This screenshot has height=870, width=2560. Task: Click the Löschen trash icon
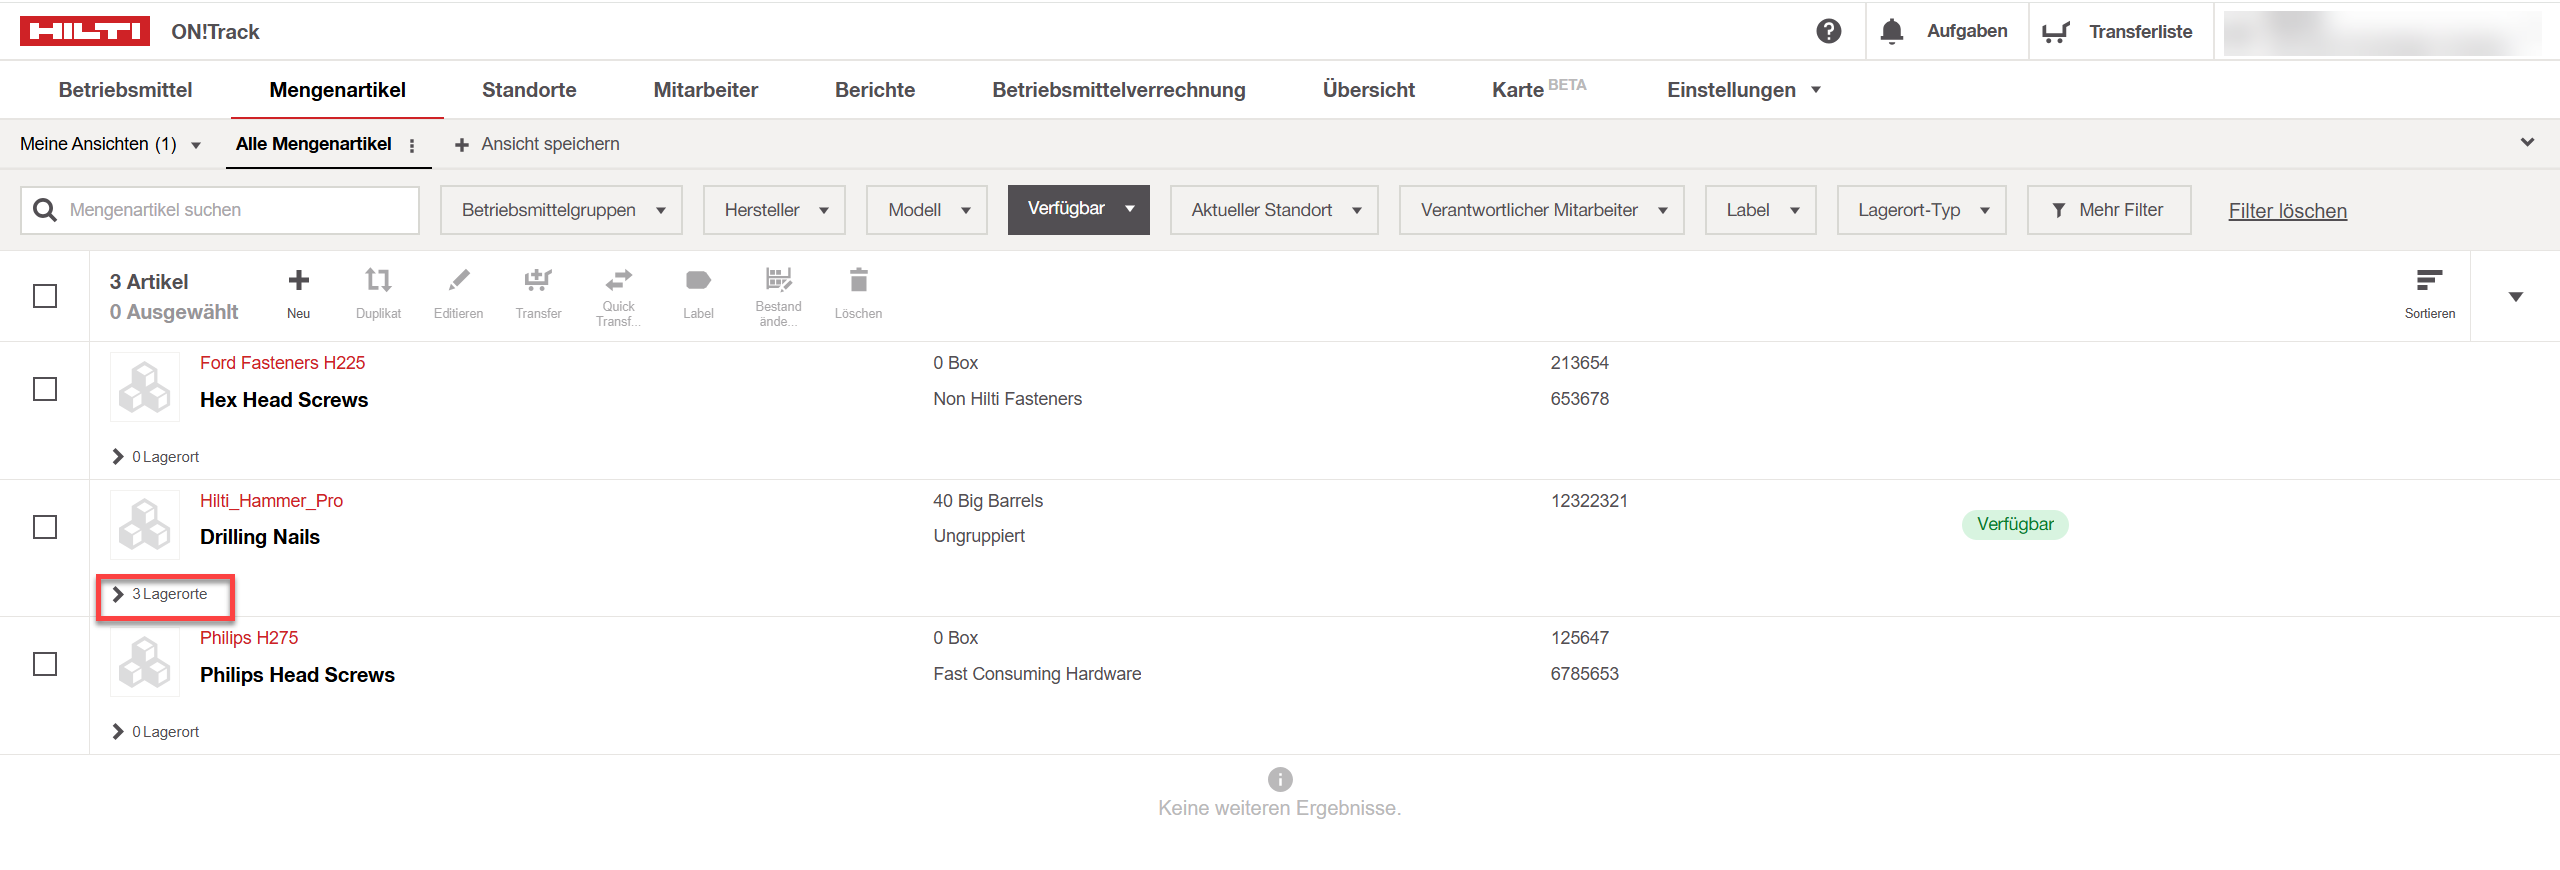tap(858, 279)
